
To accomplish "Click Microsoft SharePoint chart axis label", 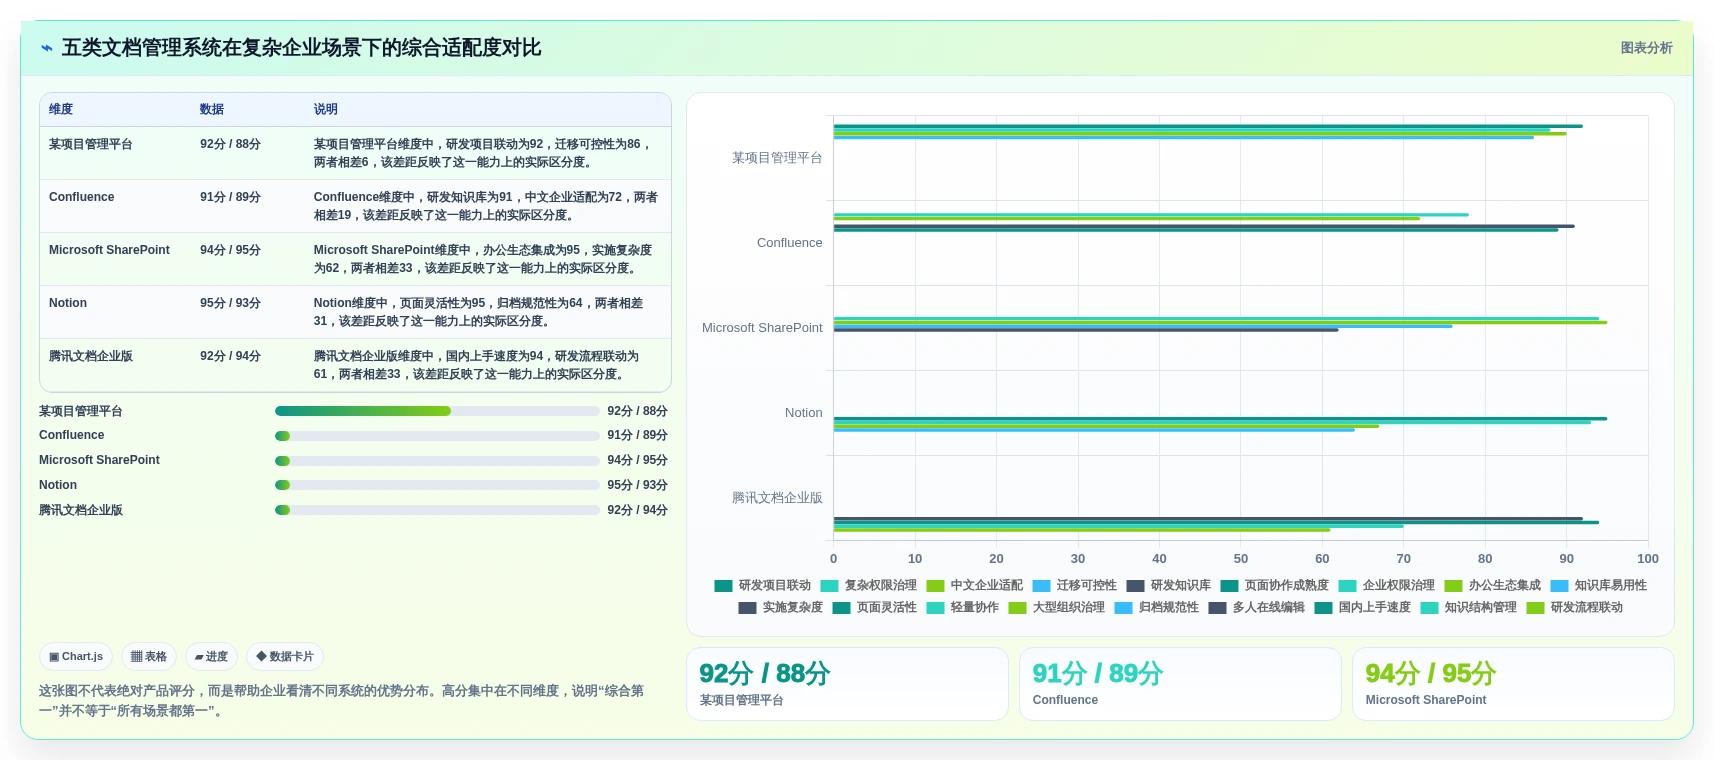I will click(x=762, y=328).
